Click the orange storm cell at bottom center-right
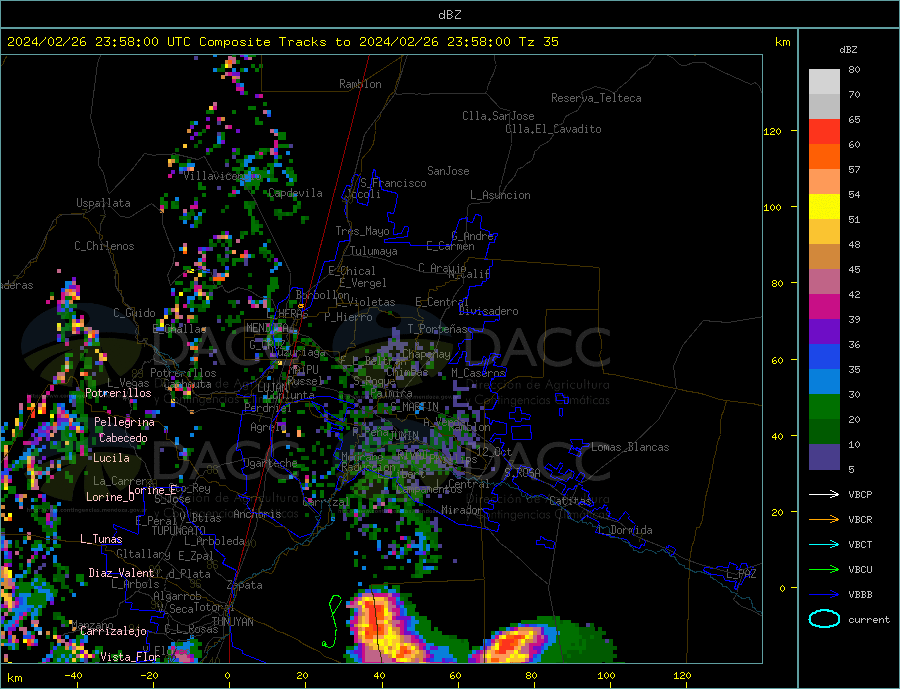 (x=513, y=644)
